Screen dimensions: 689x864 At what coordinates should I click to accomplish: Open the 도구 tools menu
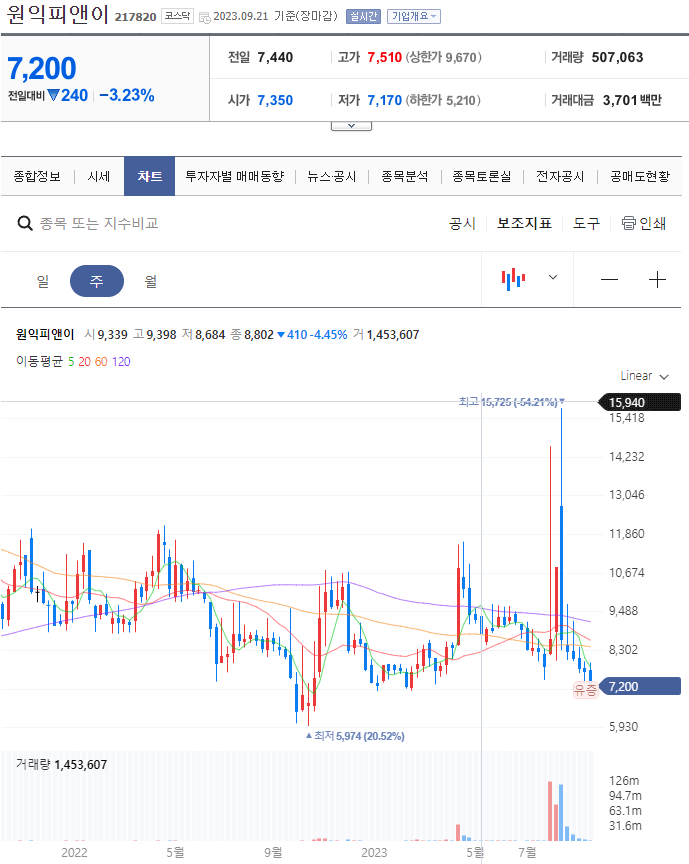tap(586, 223)
